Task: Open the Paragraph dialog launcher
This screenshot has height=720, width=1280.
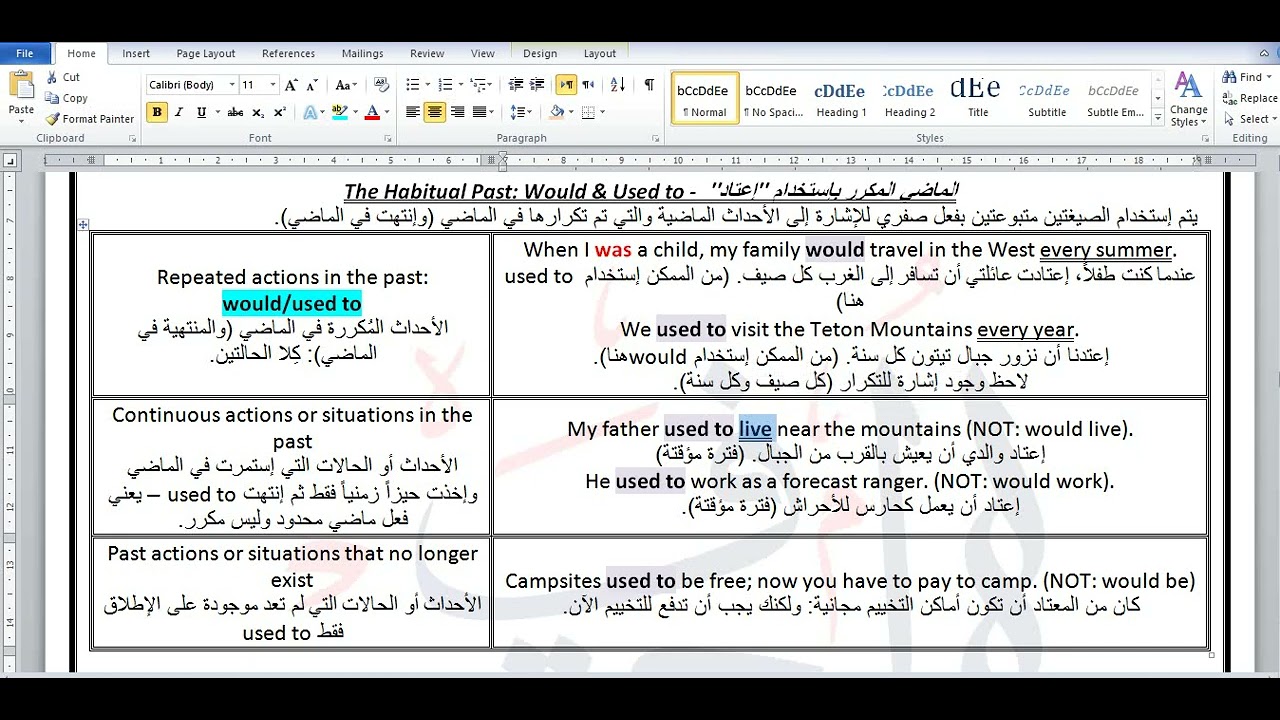Action: point(656,139)
